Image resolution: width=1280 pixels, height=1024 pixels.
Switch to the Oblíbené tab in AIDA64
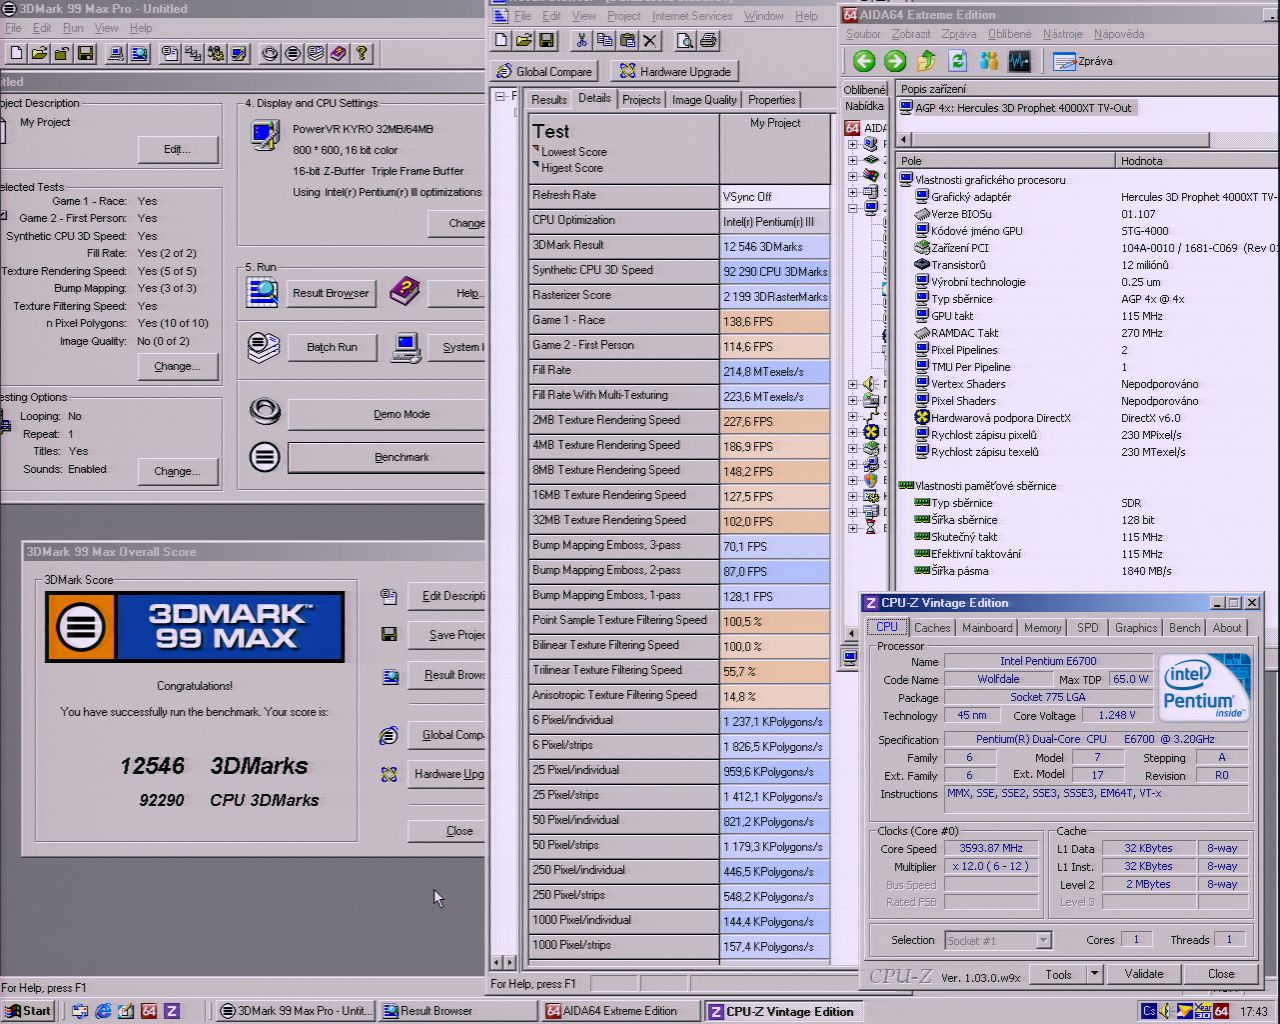pos(864,90)
